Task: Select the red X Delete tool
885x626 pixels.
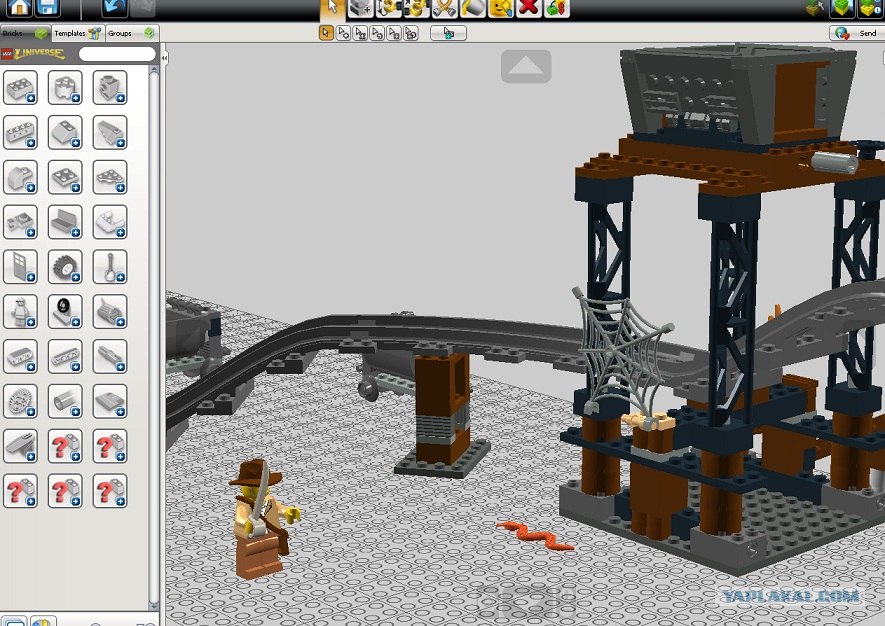Action: [x=529, y=8]
